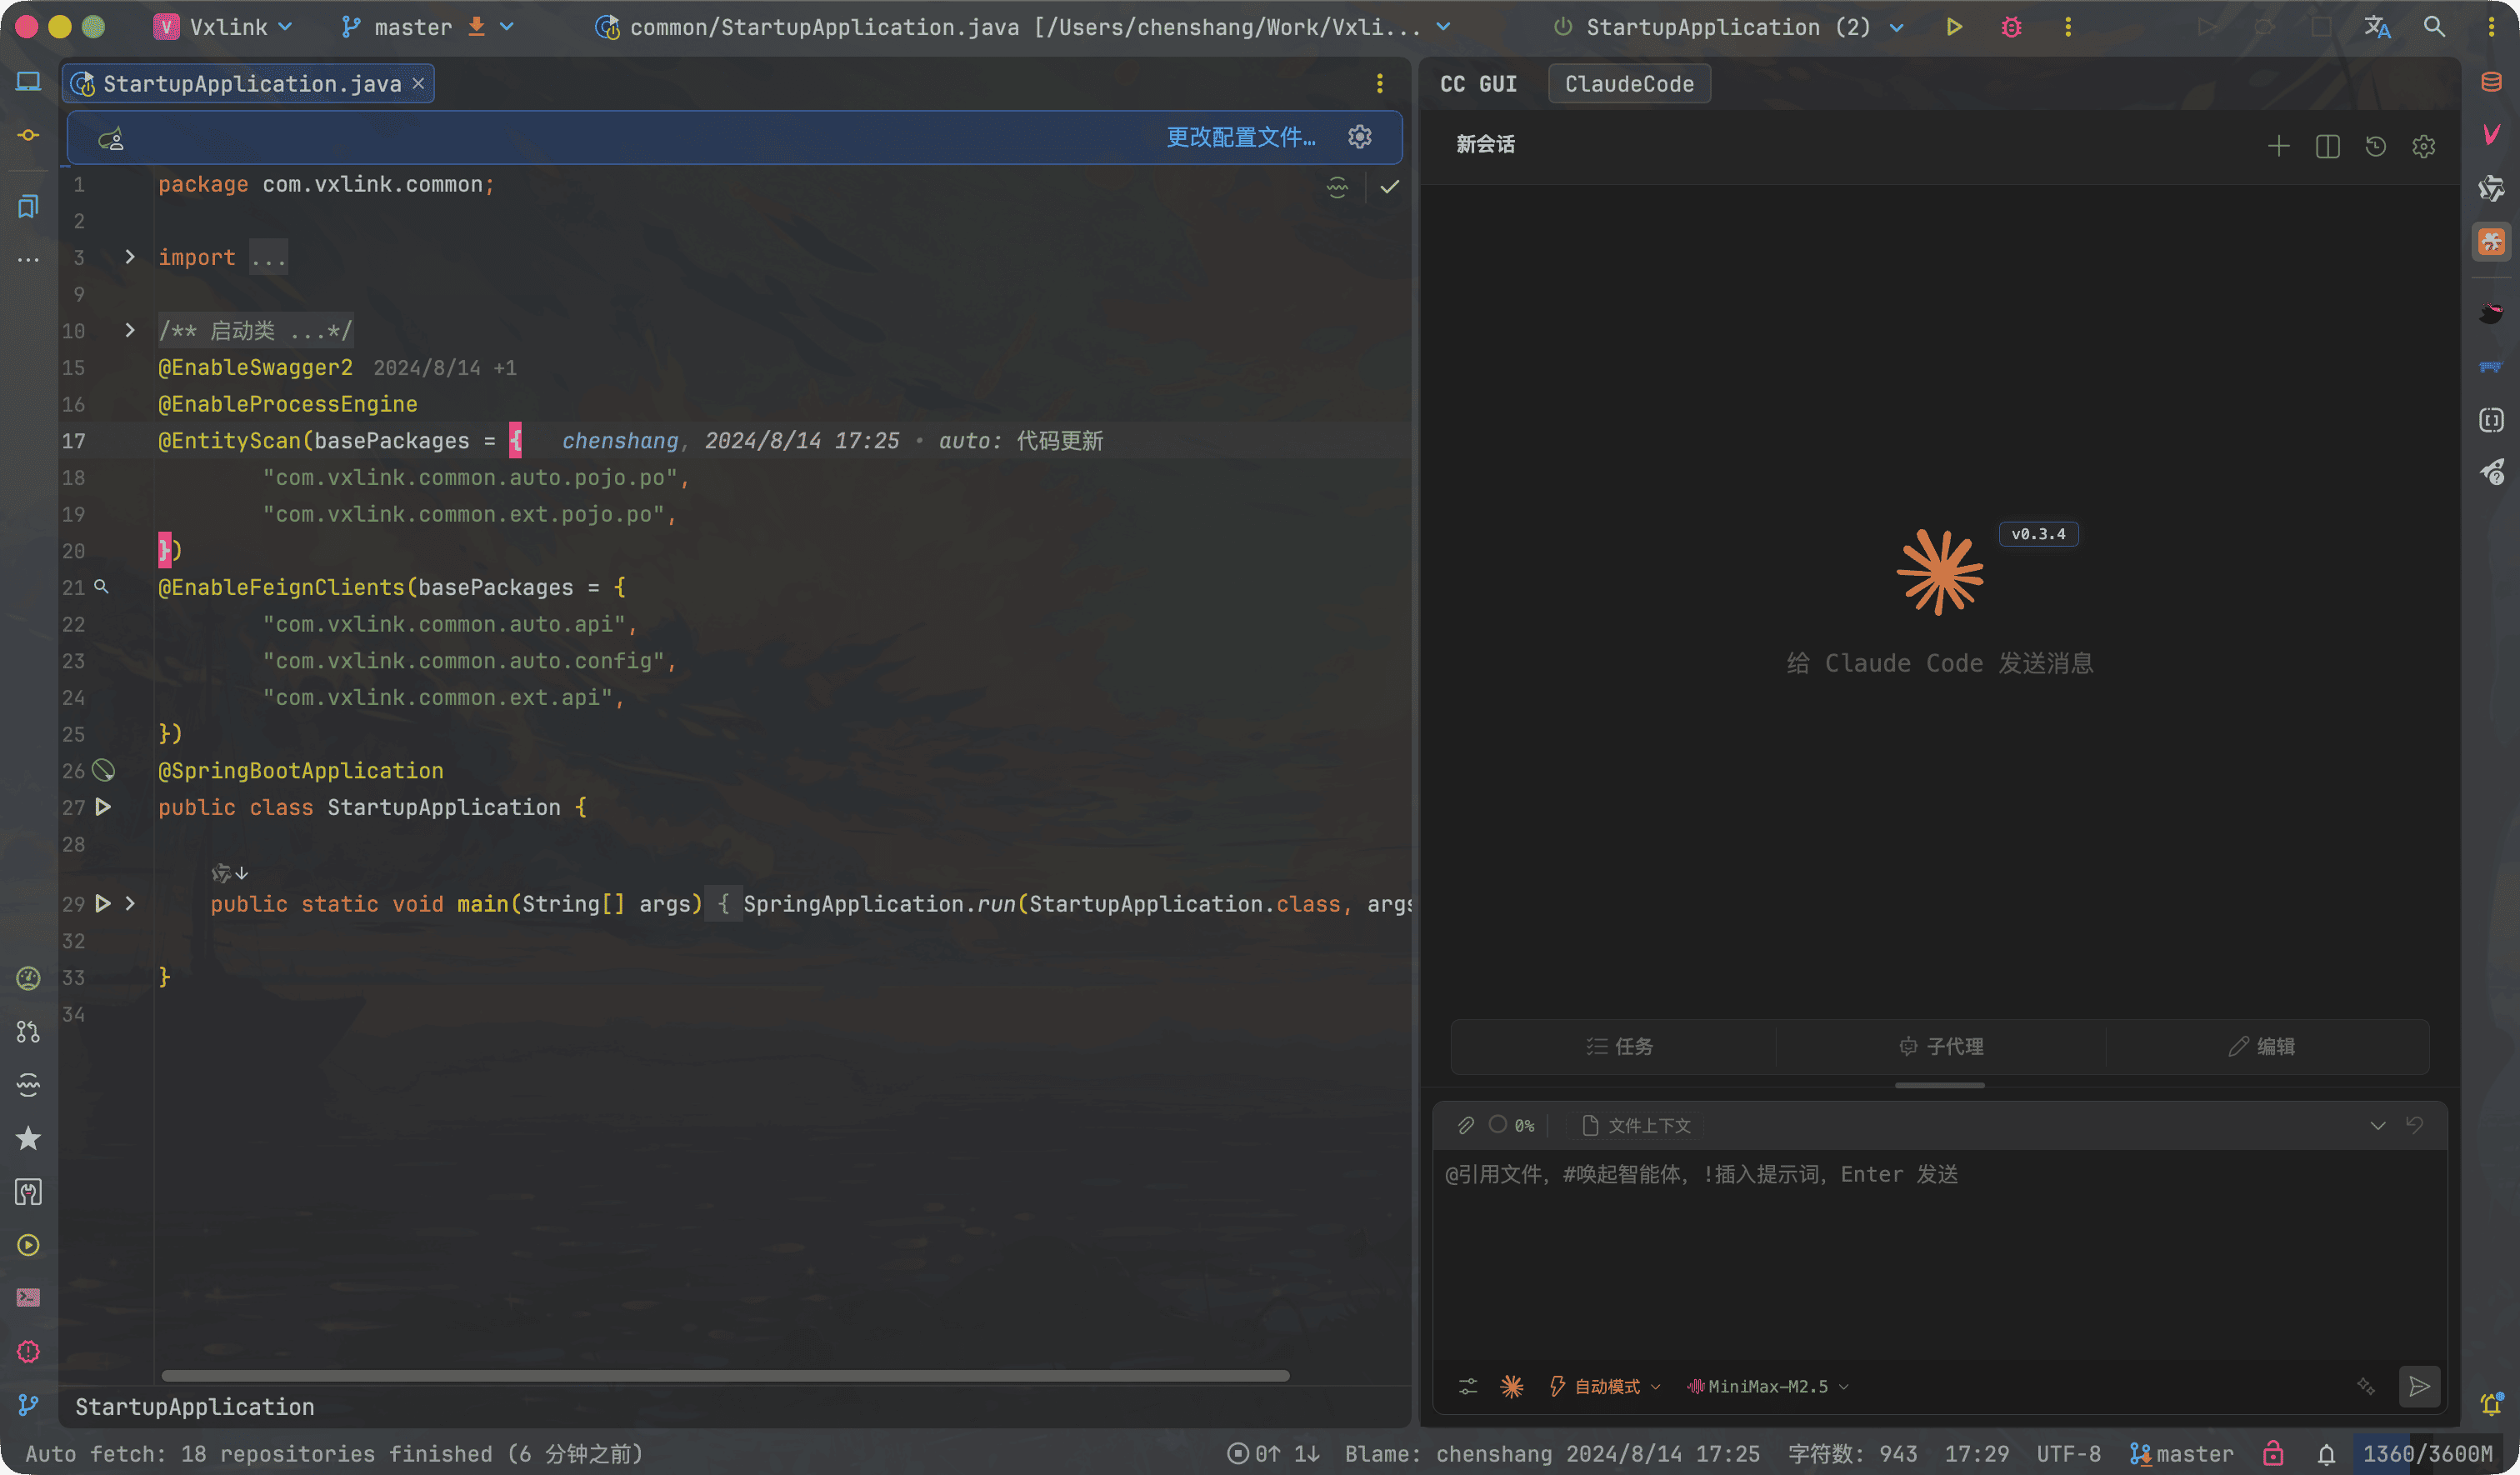Click the send message arrow button
This screenshot has width=2520, height=1475.
point(2418,1386)
